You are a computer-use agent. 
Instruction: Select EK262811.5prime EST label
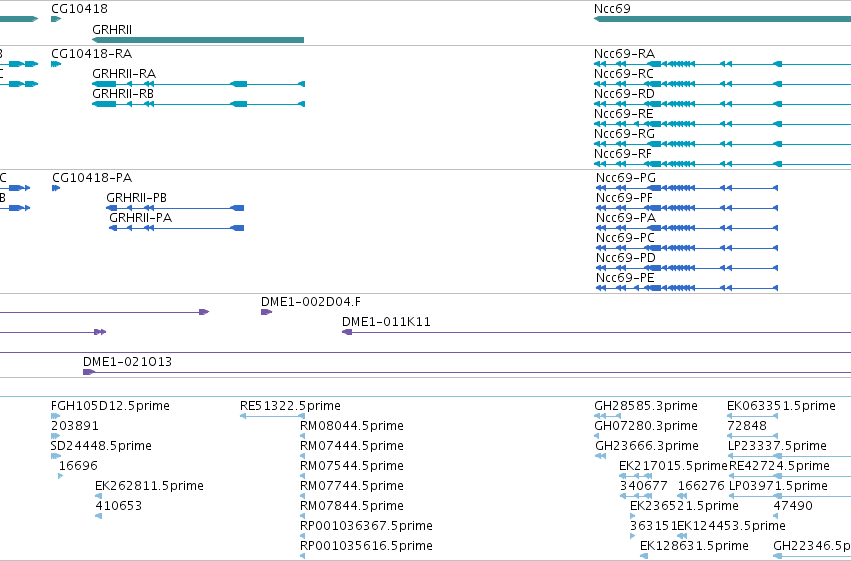point(149,486)
